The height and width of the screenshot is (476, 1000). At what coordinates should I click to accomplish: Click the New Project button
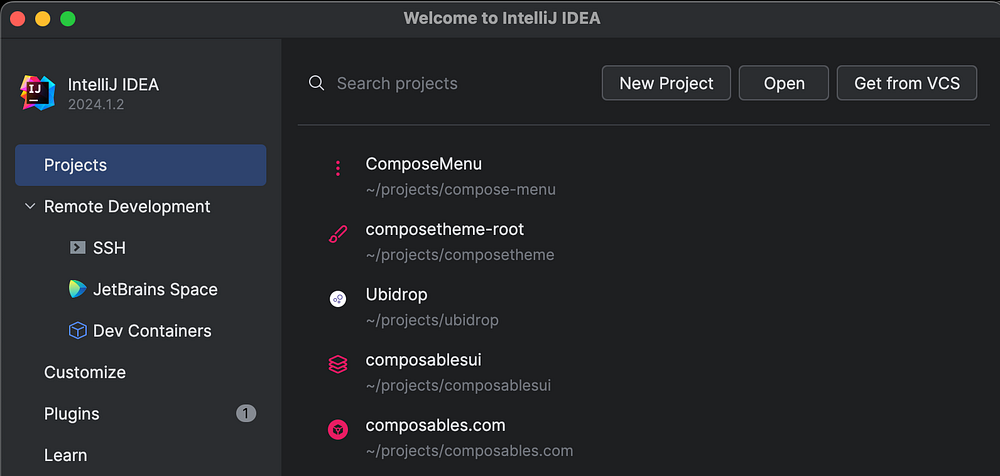tap(666, 83)
